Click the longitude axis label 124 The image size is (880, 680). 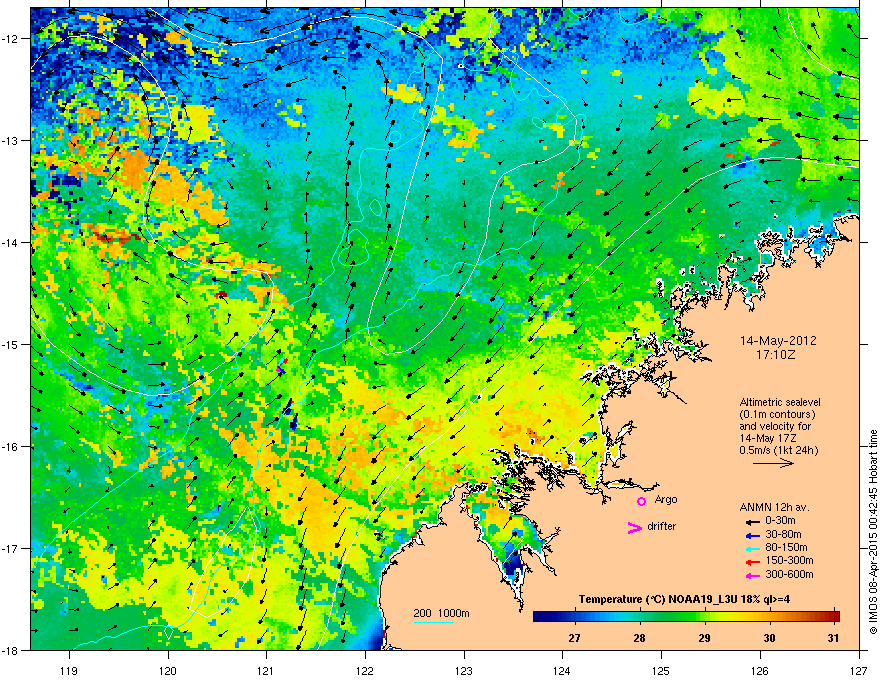point(563,670)
